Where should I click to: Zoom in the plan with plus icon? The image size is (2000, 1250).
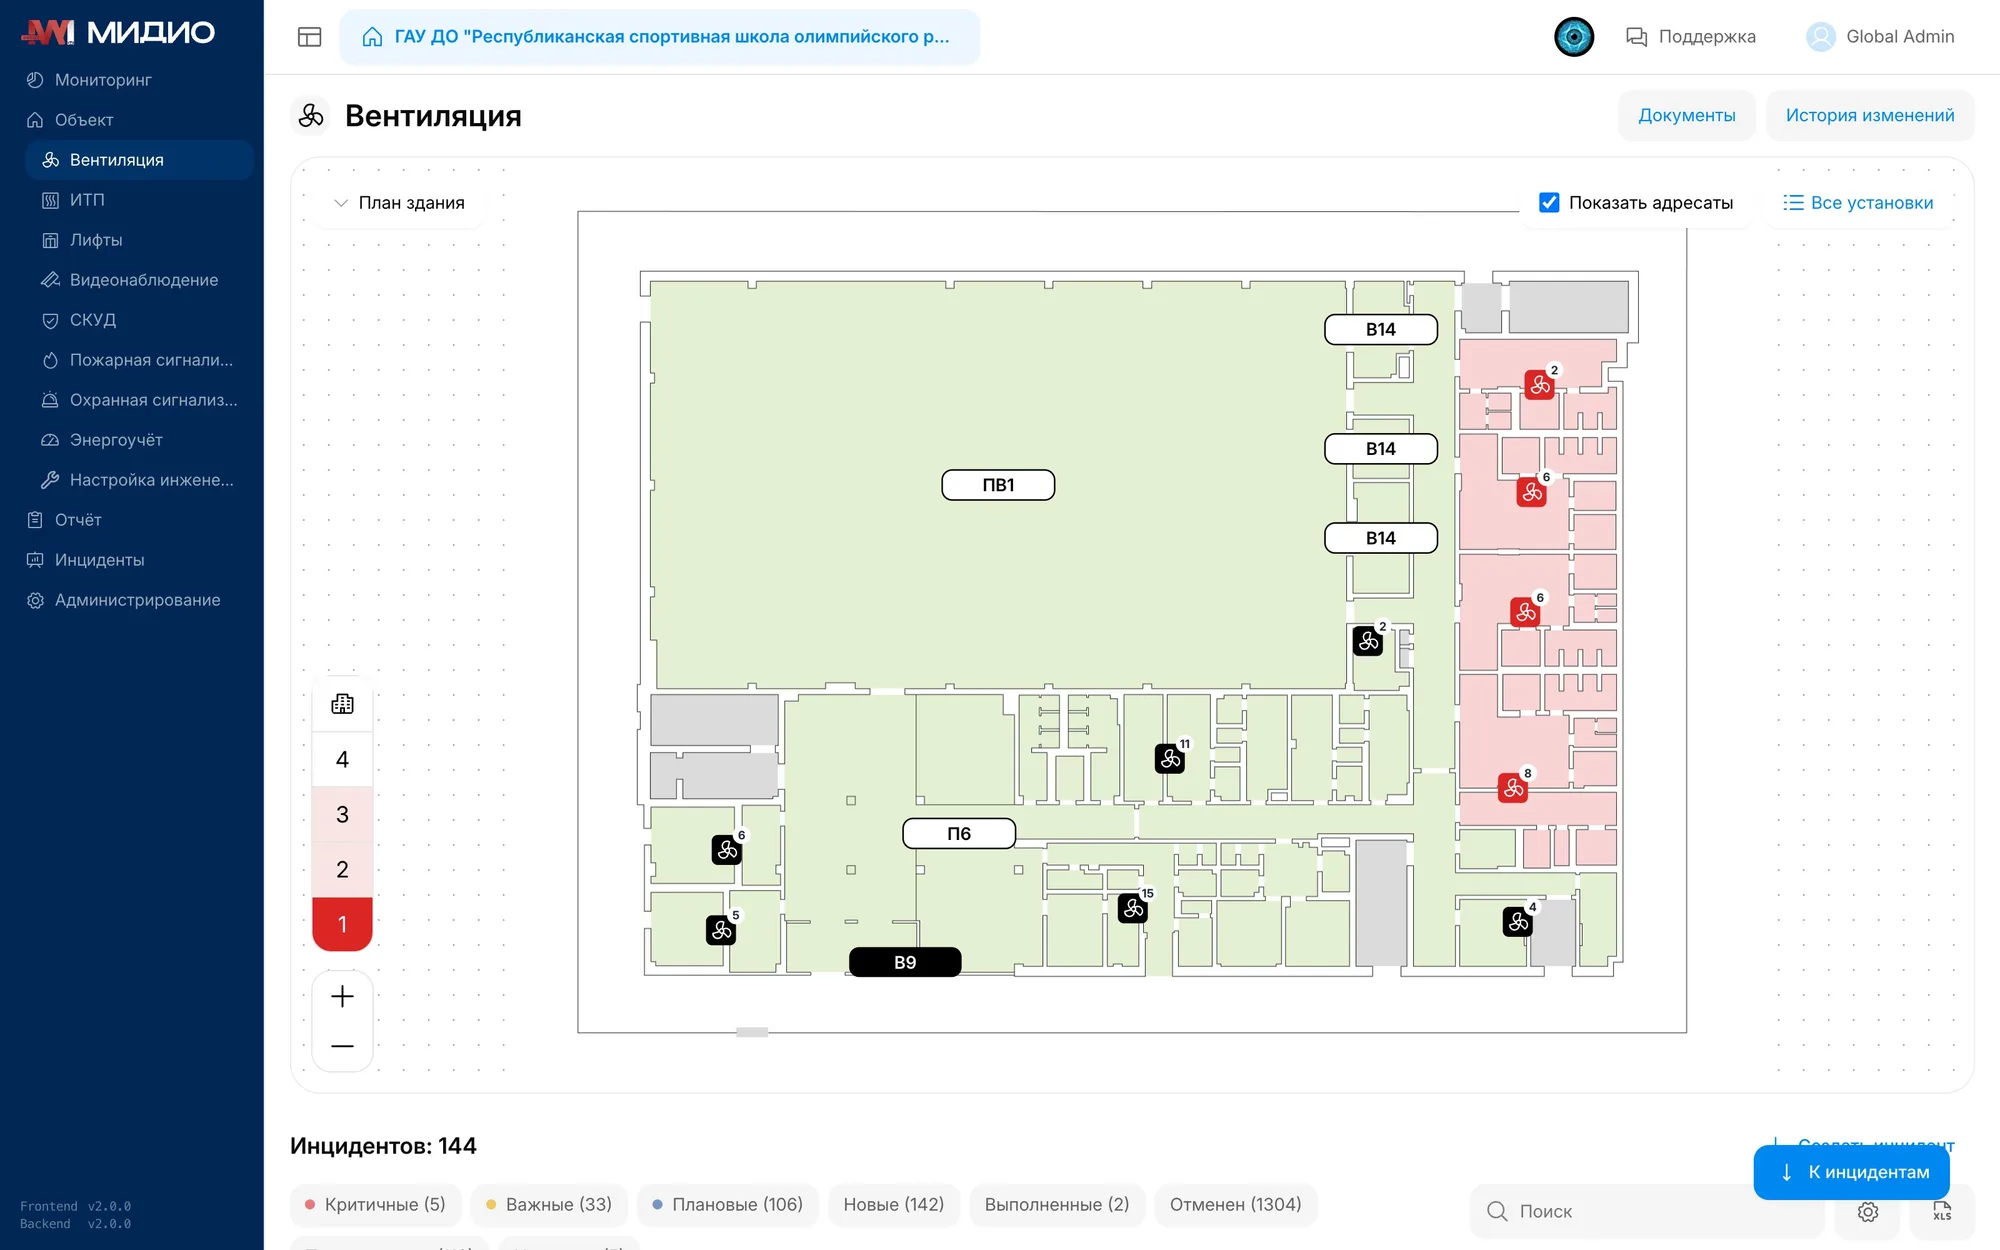tap(342, 996)
